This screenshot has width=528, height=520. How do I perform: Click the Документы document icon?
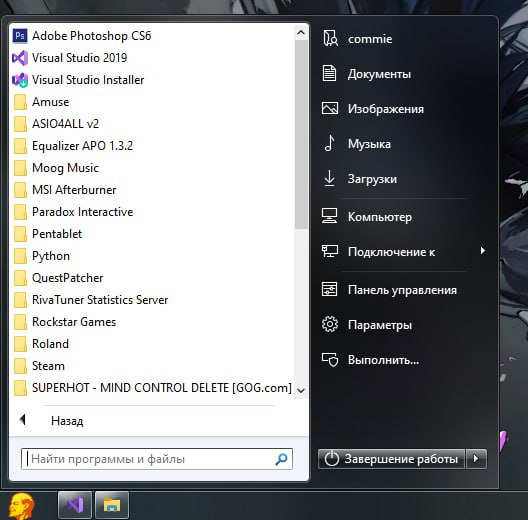coord(329,73)
